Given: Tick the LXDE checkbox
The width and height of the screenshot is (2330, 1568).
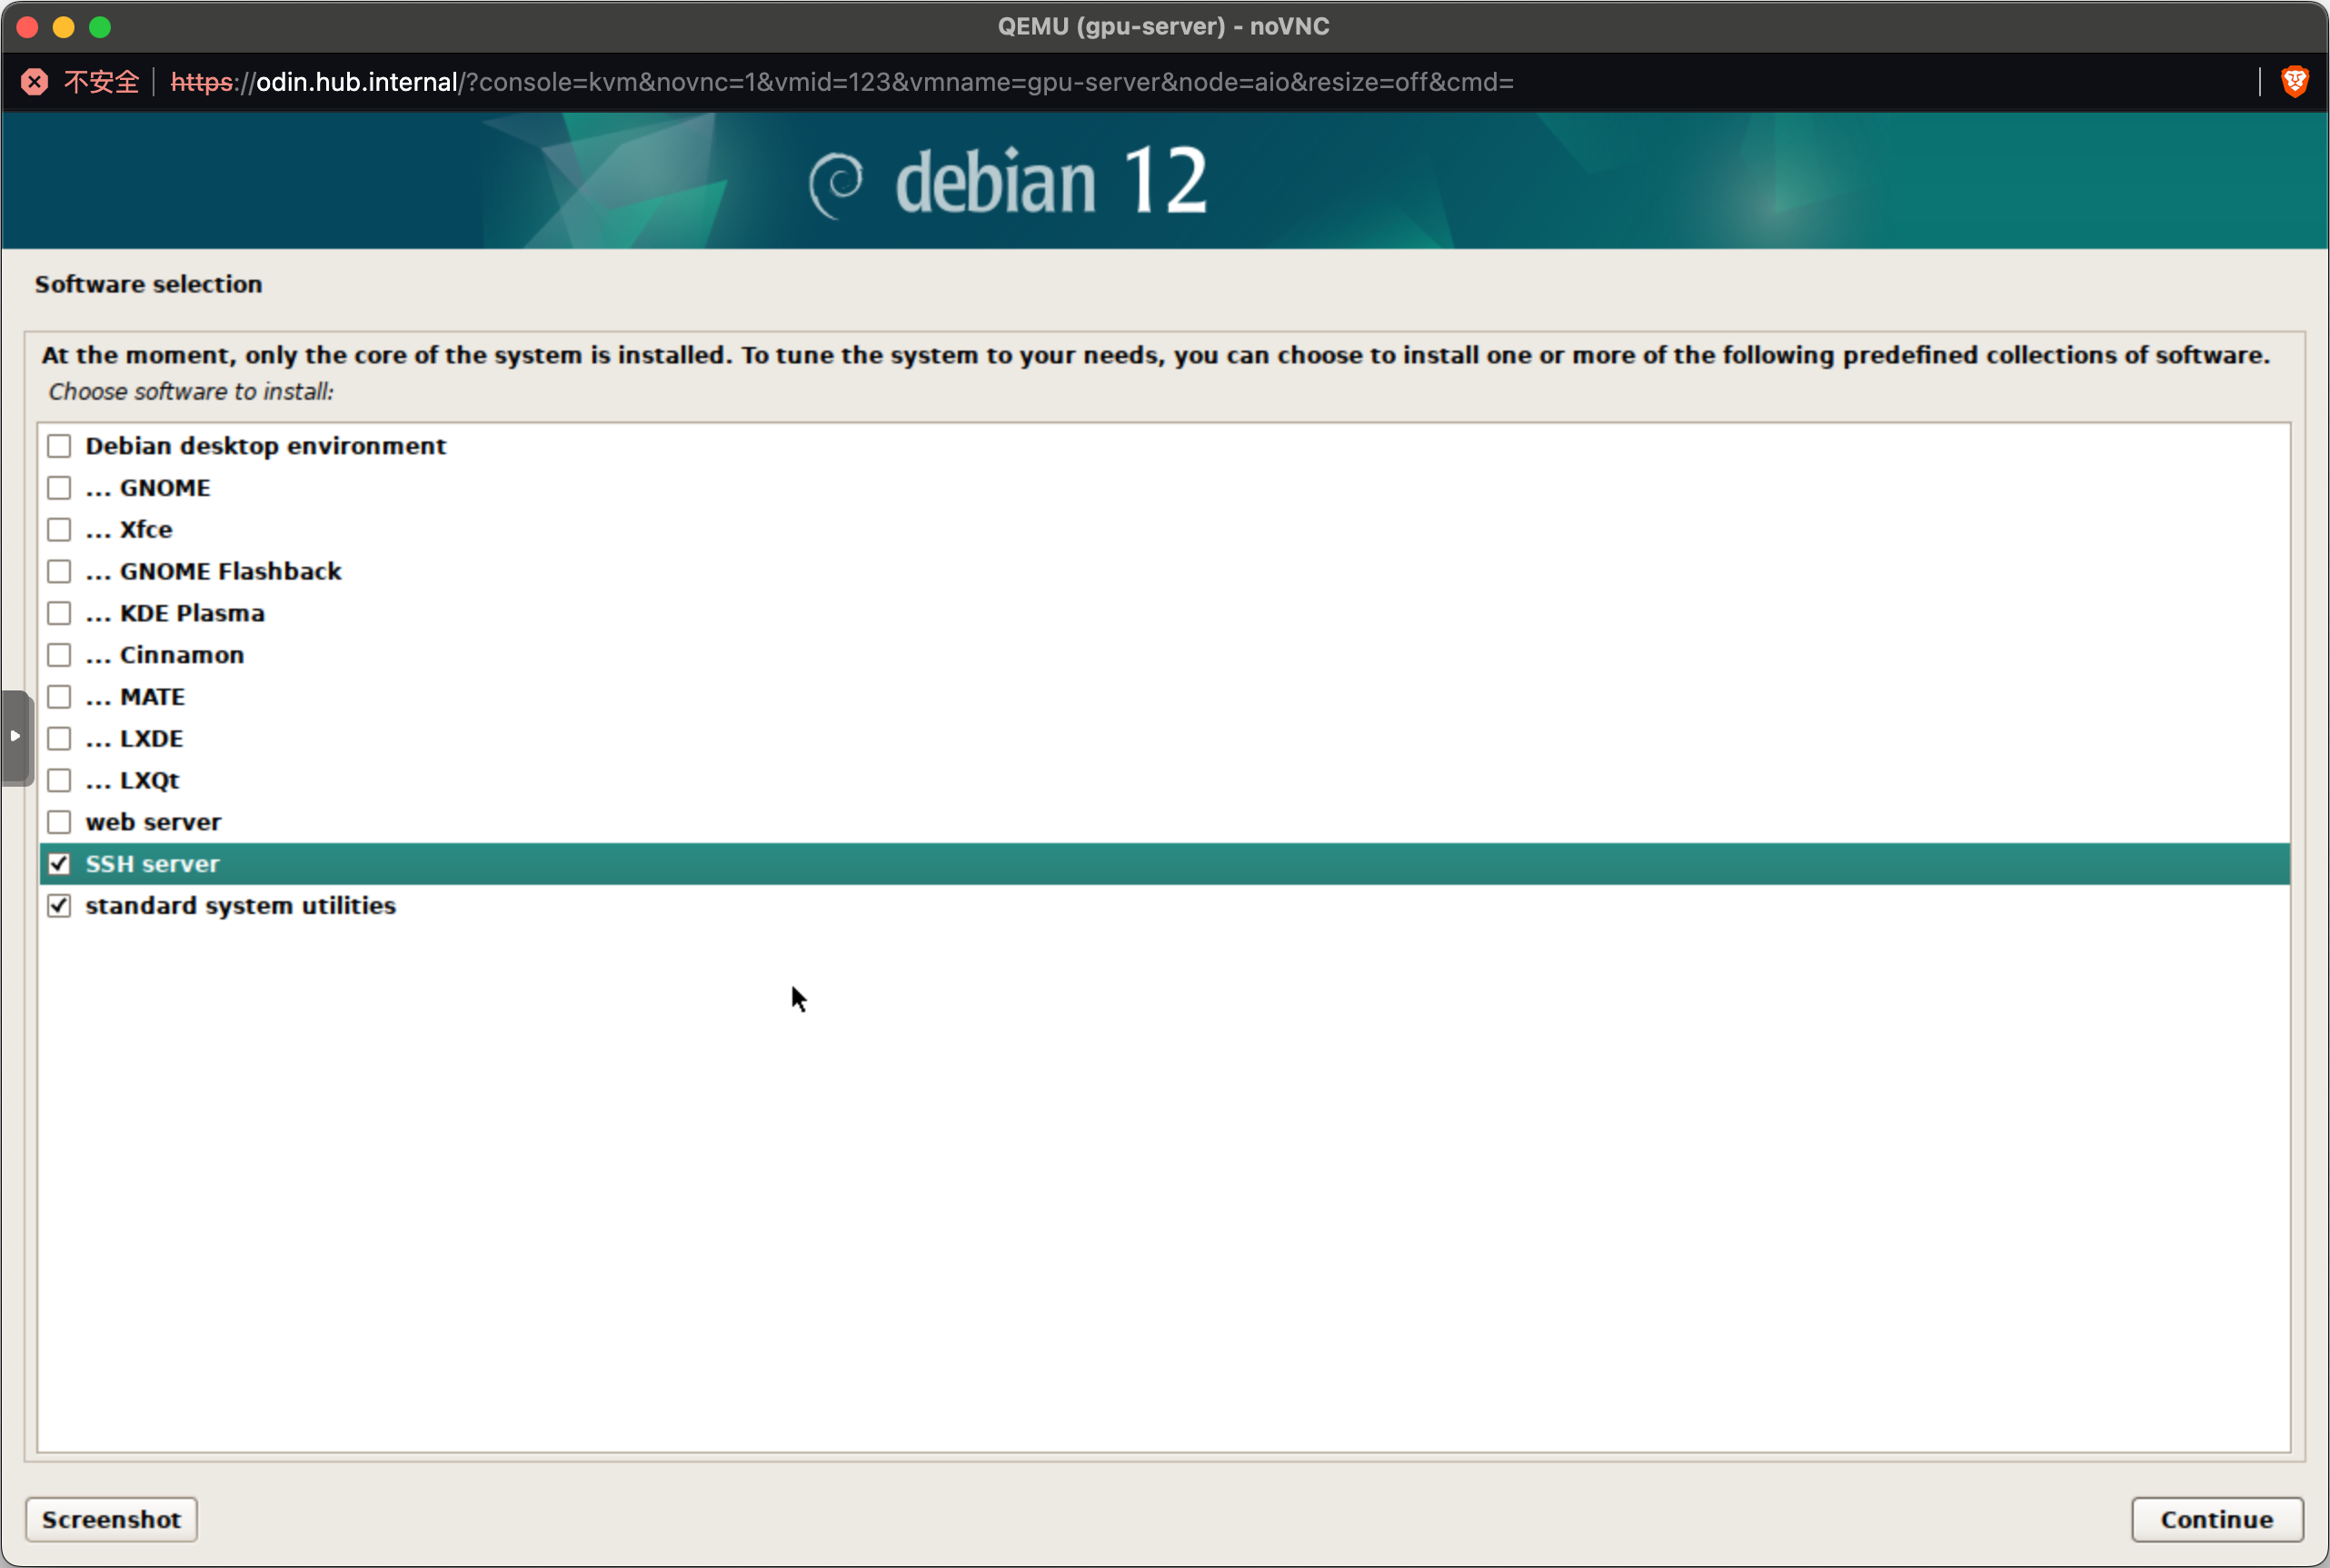Looking at the screenshot, I should coord(59,739).
